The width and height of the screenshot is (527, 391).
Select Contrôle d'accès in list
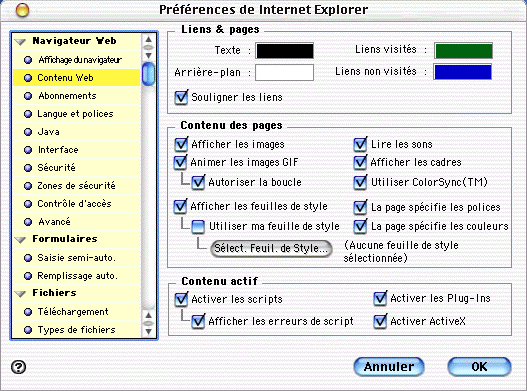pyautogui.click(x=77, y=204)
